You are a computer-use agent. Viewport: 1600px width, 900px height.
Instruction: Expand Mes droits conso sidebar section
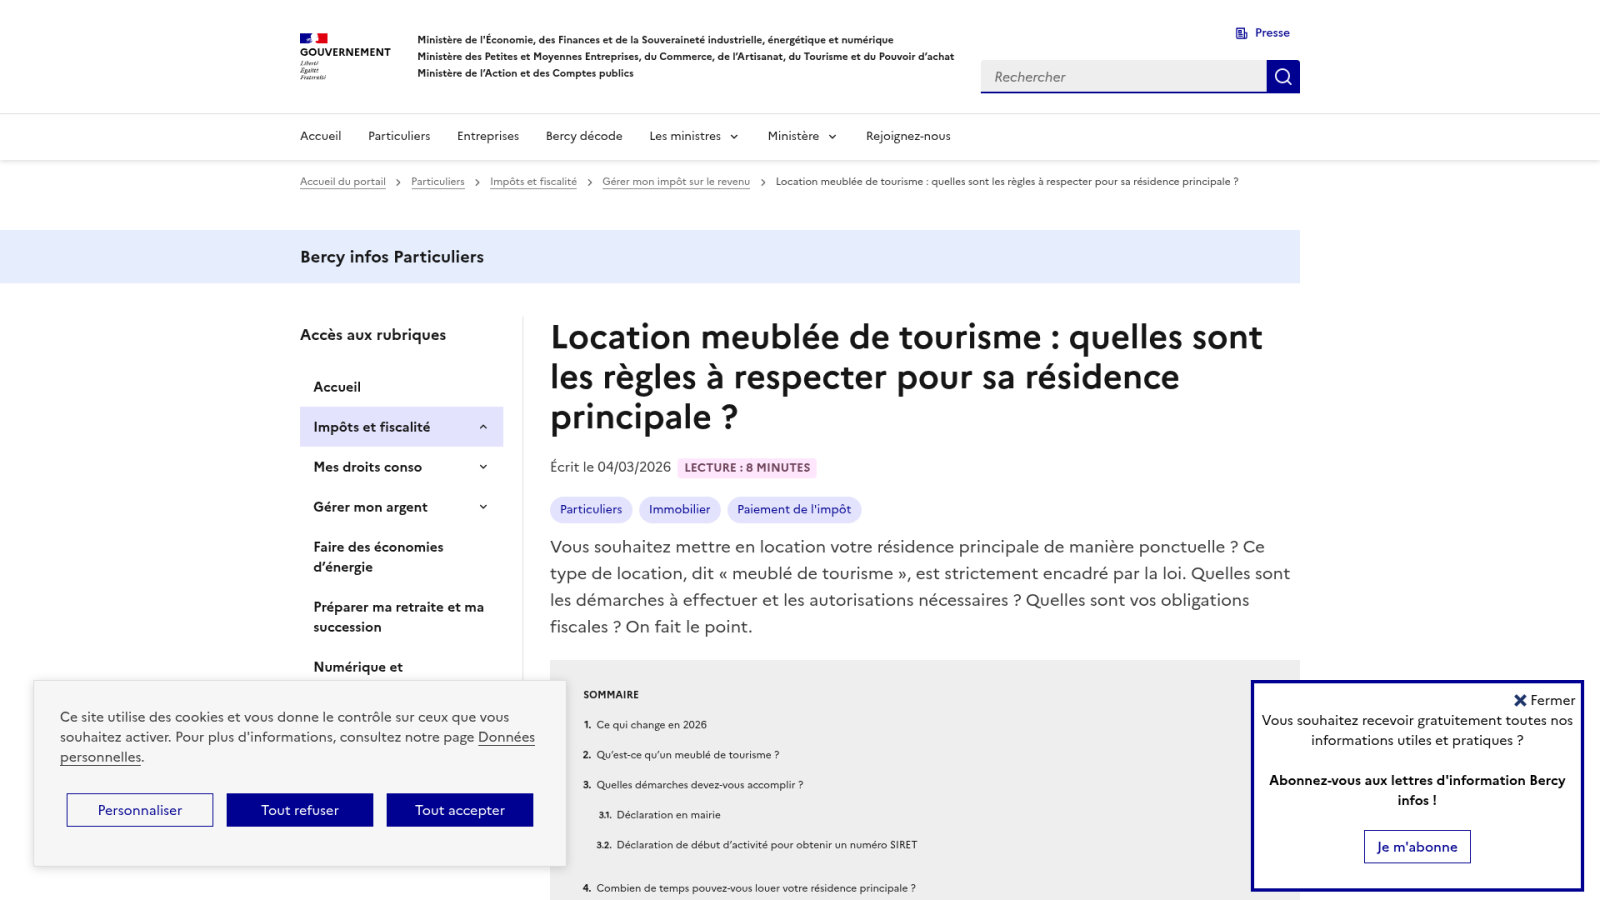pos(401,467)
